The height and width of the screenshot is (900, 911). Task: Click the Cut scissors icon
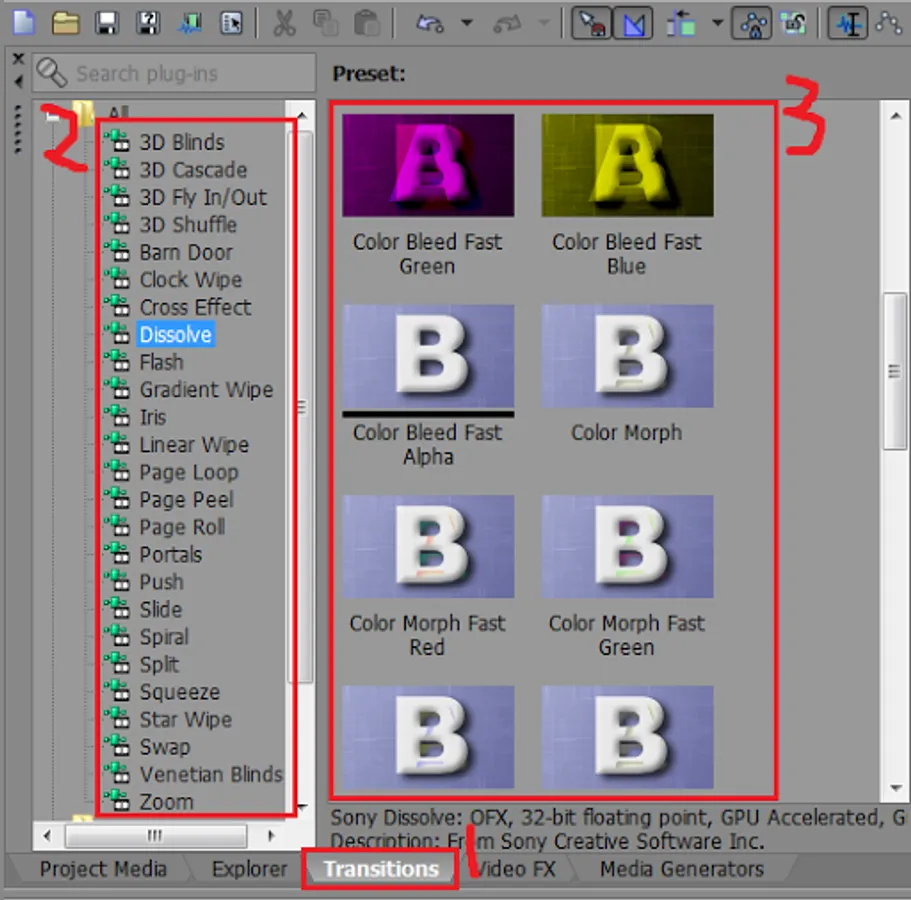point(284,23)
